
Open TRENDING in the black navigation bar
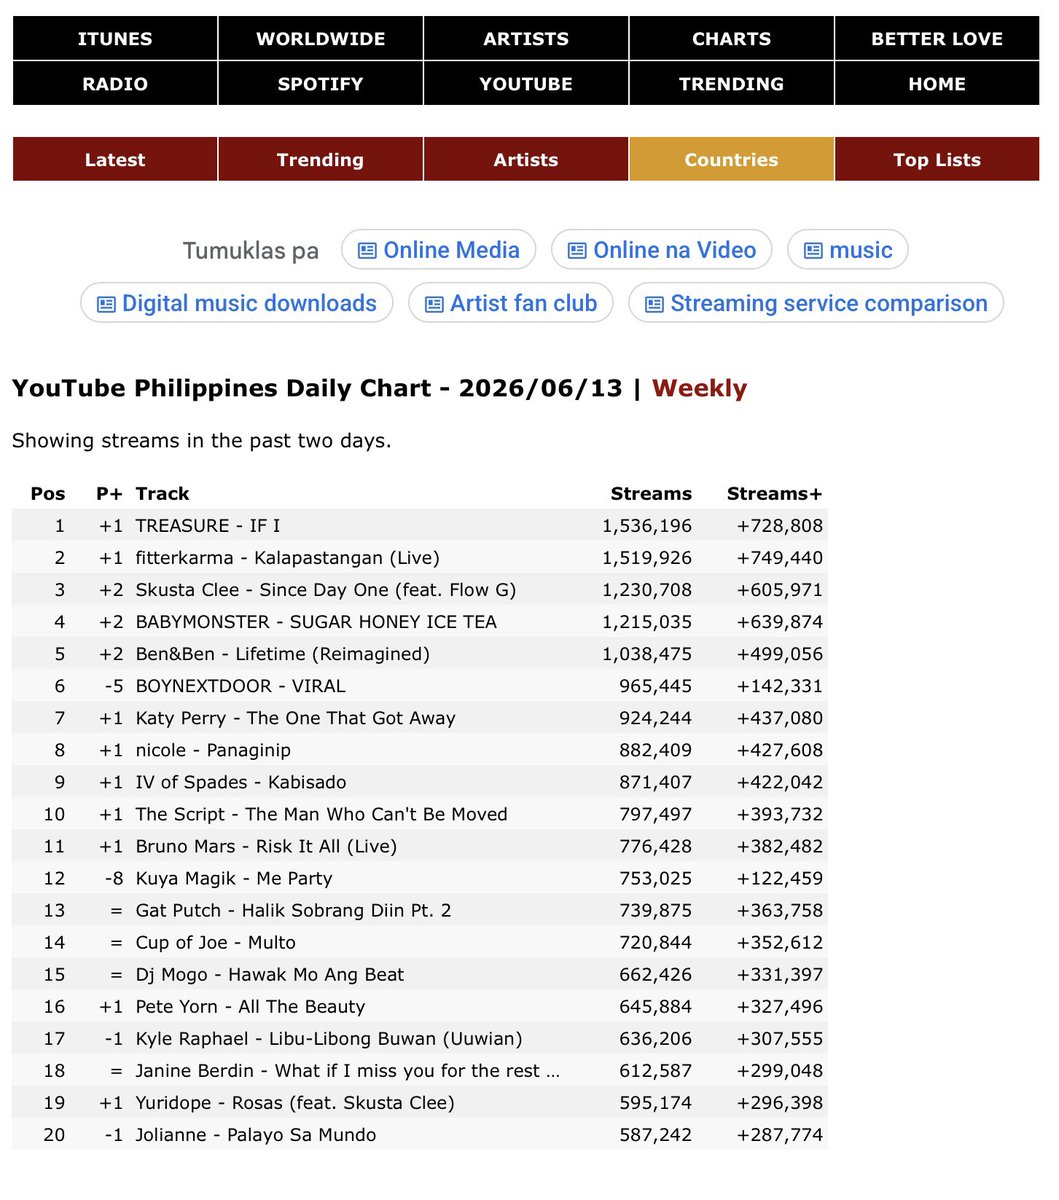click(731, 84)
